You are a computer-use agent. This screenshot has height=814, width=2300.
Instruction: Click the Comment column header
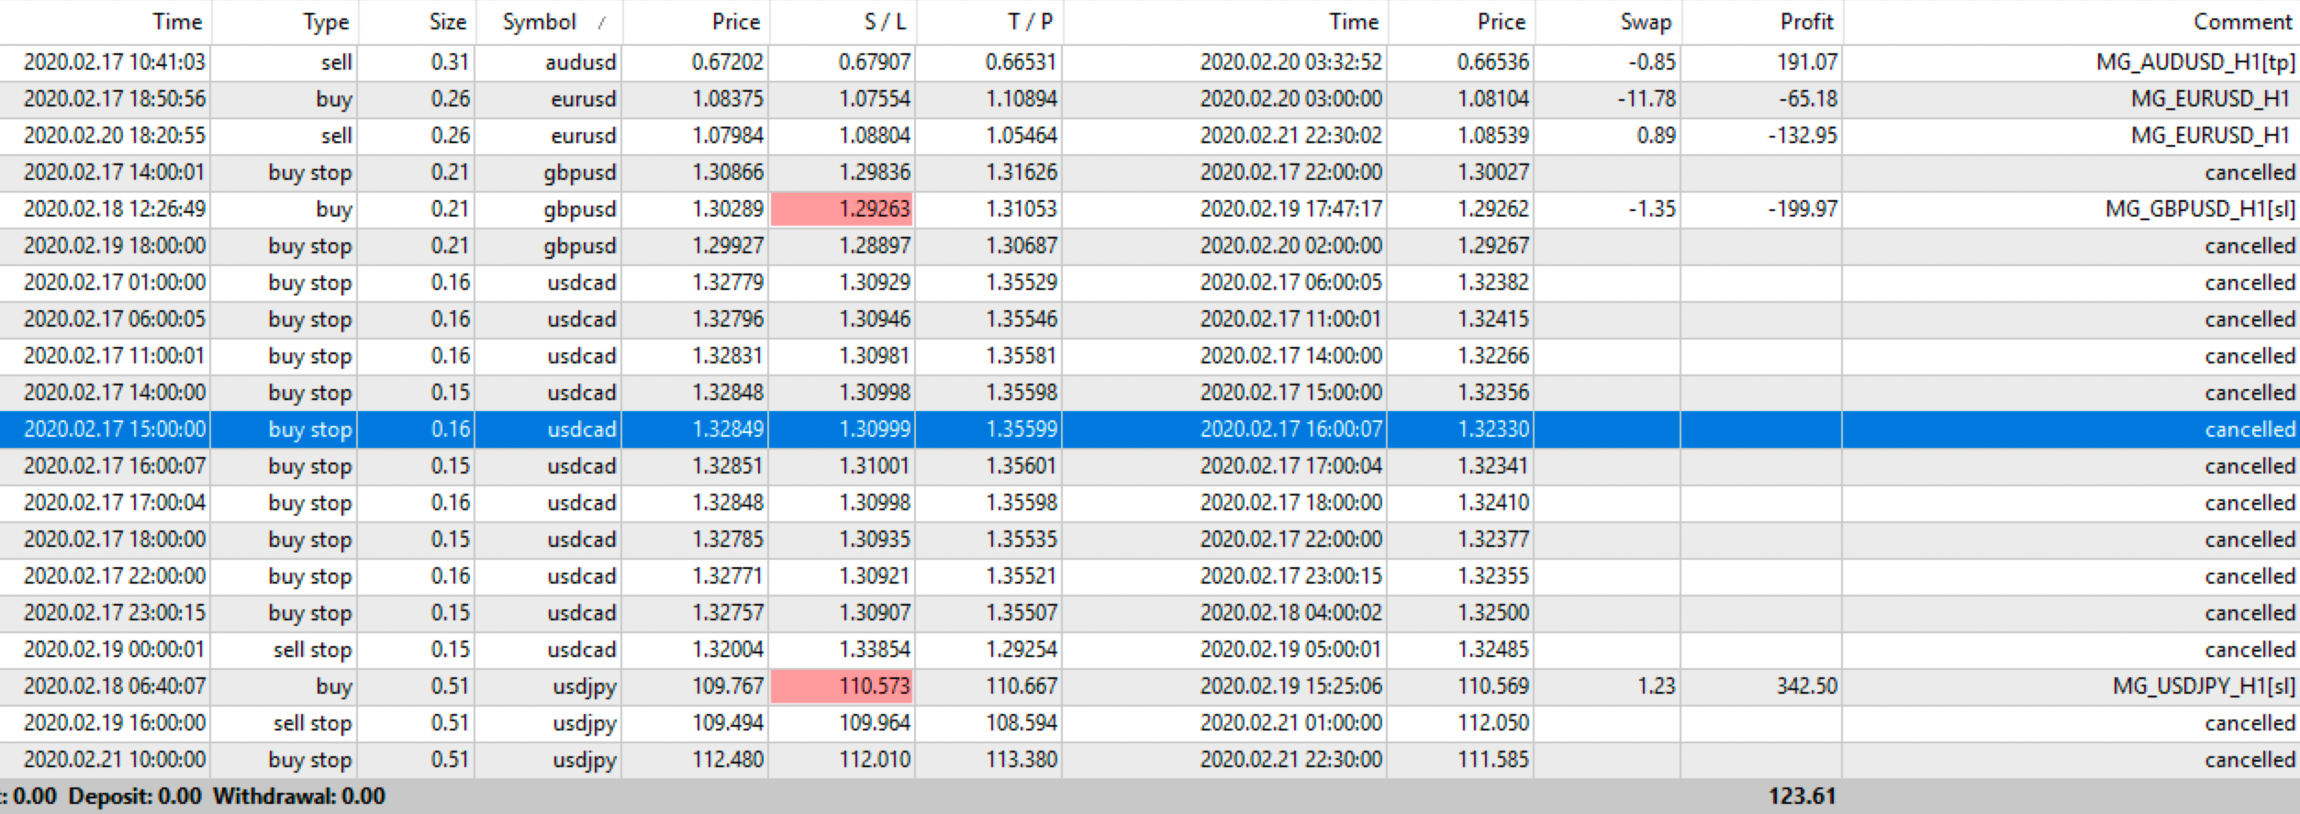[x=2243, y=22]
